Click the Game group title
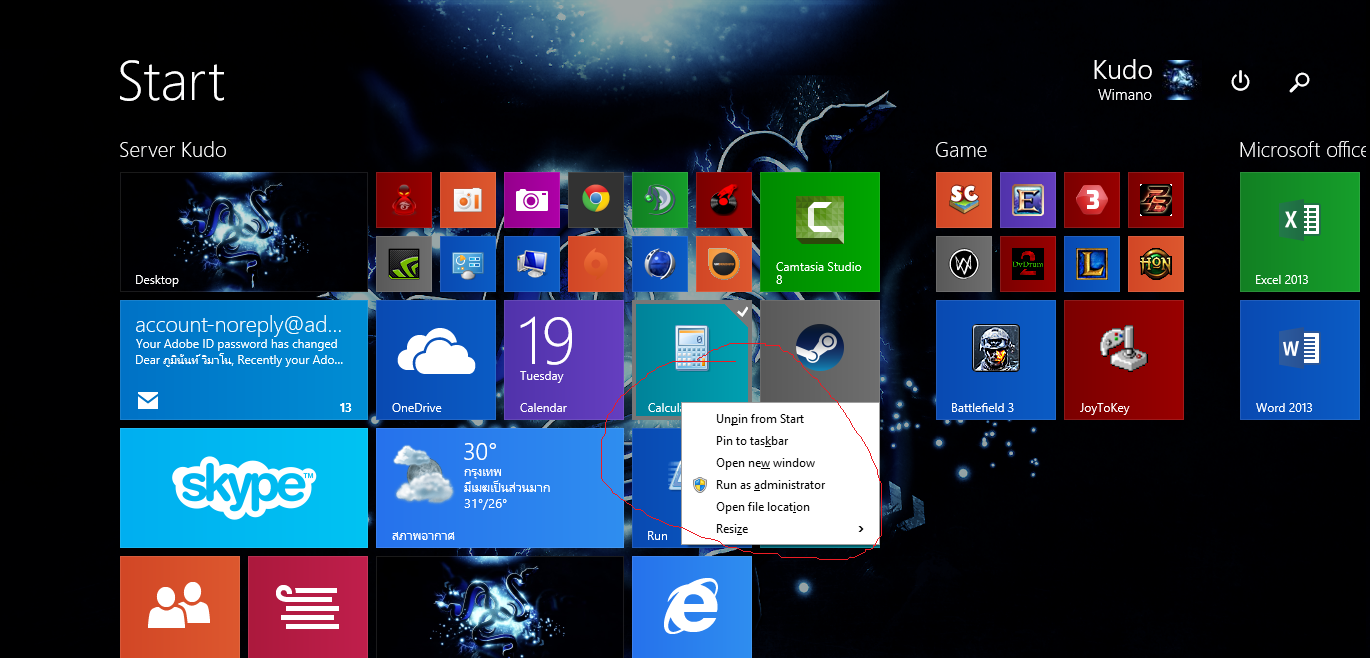The height and width of the screenshot is (658, 1370). pos(961,150)
